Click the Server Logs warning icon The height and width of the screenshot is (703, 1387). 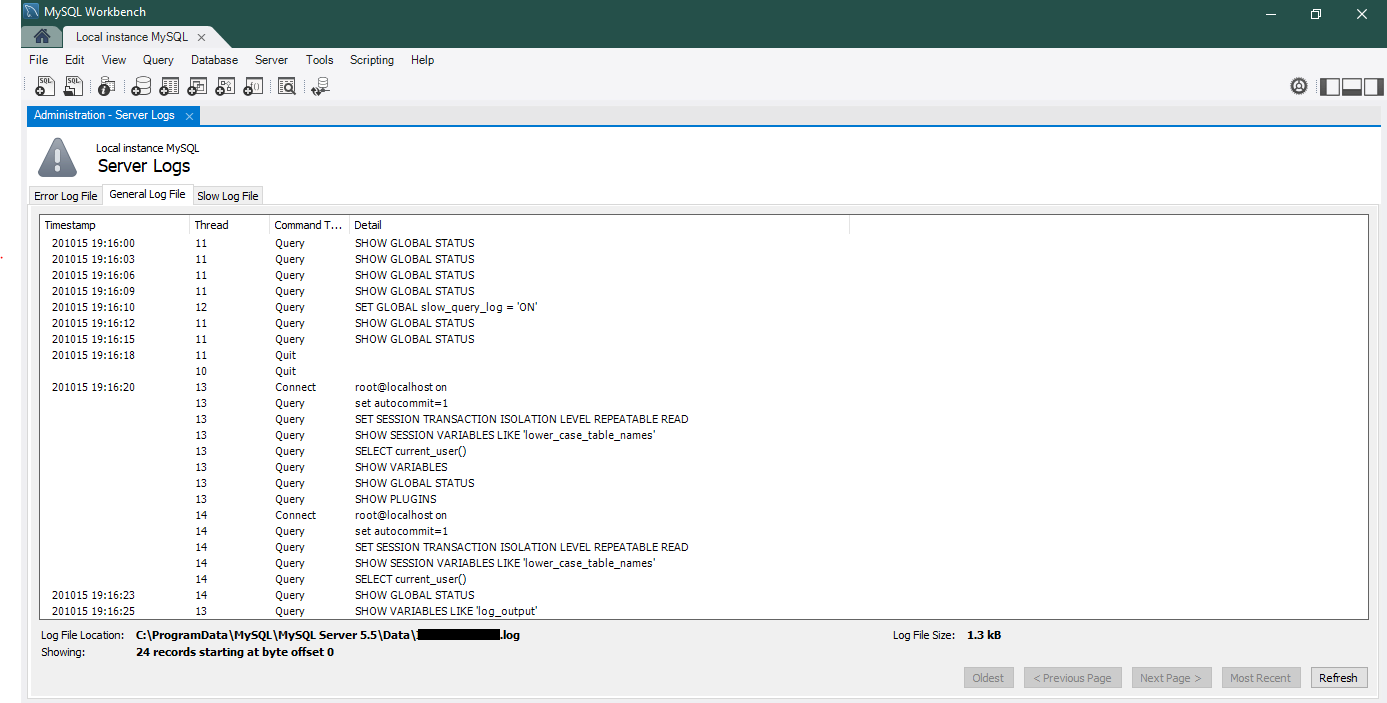[57, 158]
